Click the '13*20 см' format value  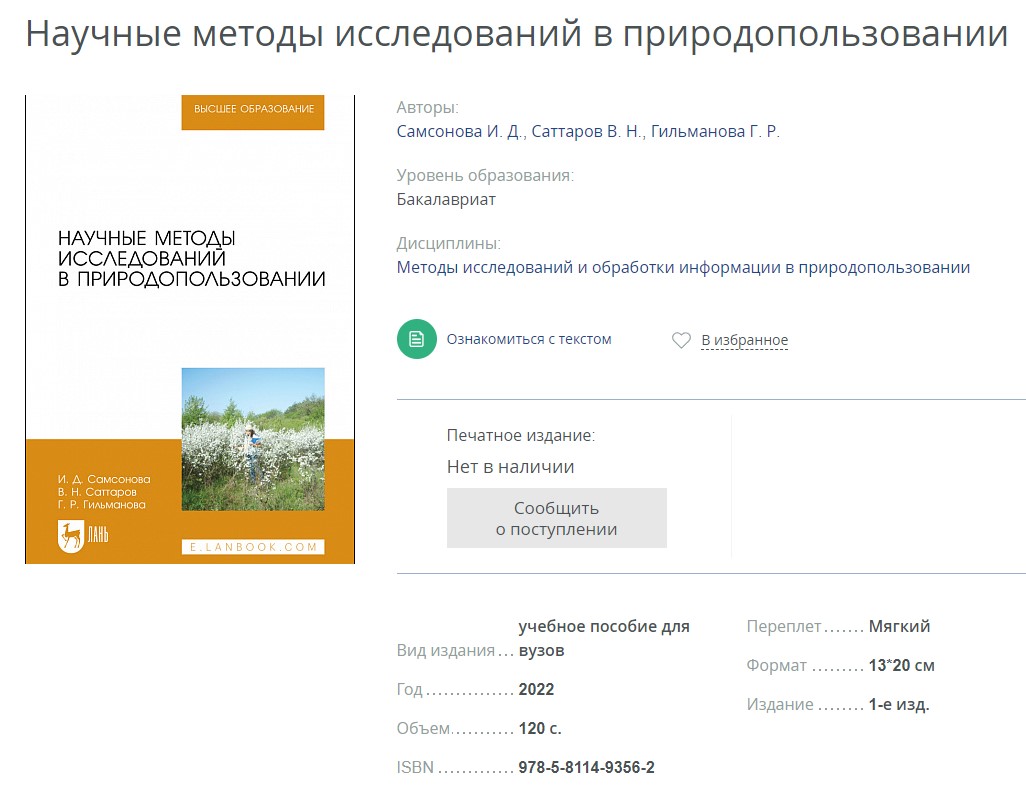pos(901,665)
